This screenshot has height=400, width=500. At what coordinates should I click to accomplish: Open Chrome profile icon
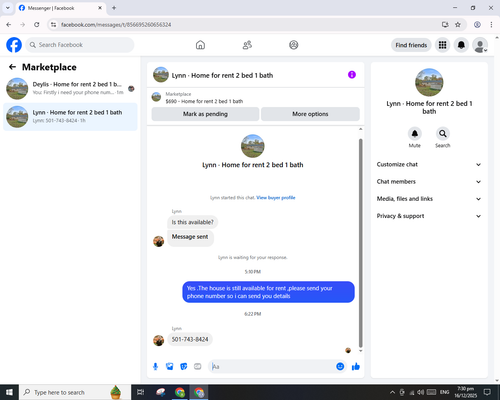point(477,25)
